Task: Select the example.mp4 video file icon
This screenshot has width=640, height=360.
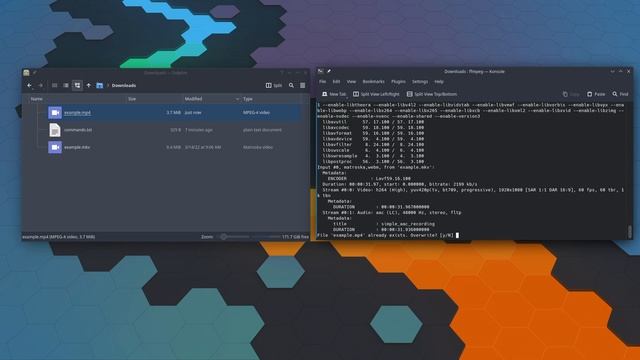Action: tap(55, 113)
